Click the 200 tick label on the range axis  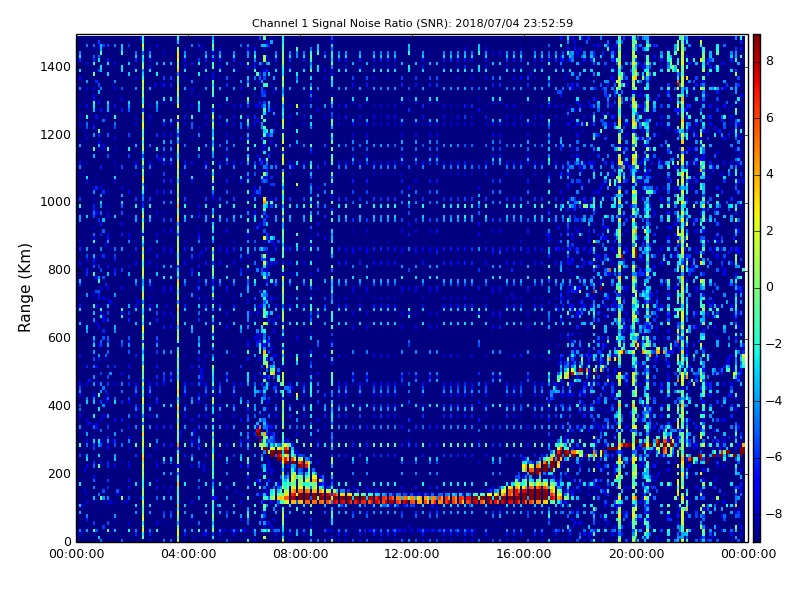coord(59,473)
